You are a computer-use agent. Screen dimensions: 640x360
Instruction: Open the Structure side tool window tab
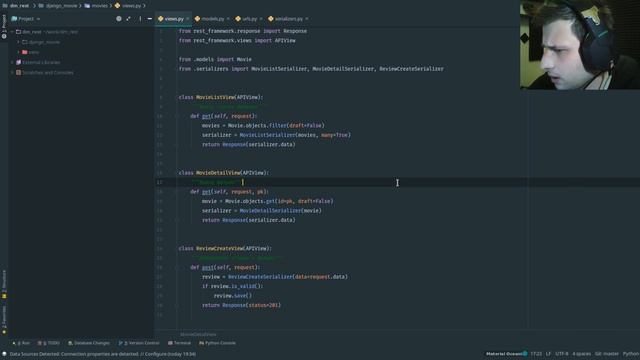[4, 284]
